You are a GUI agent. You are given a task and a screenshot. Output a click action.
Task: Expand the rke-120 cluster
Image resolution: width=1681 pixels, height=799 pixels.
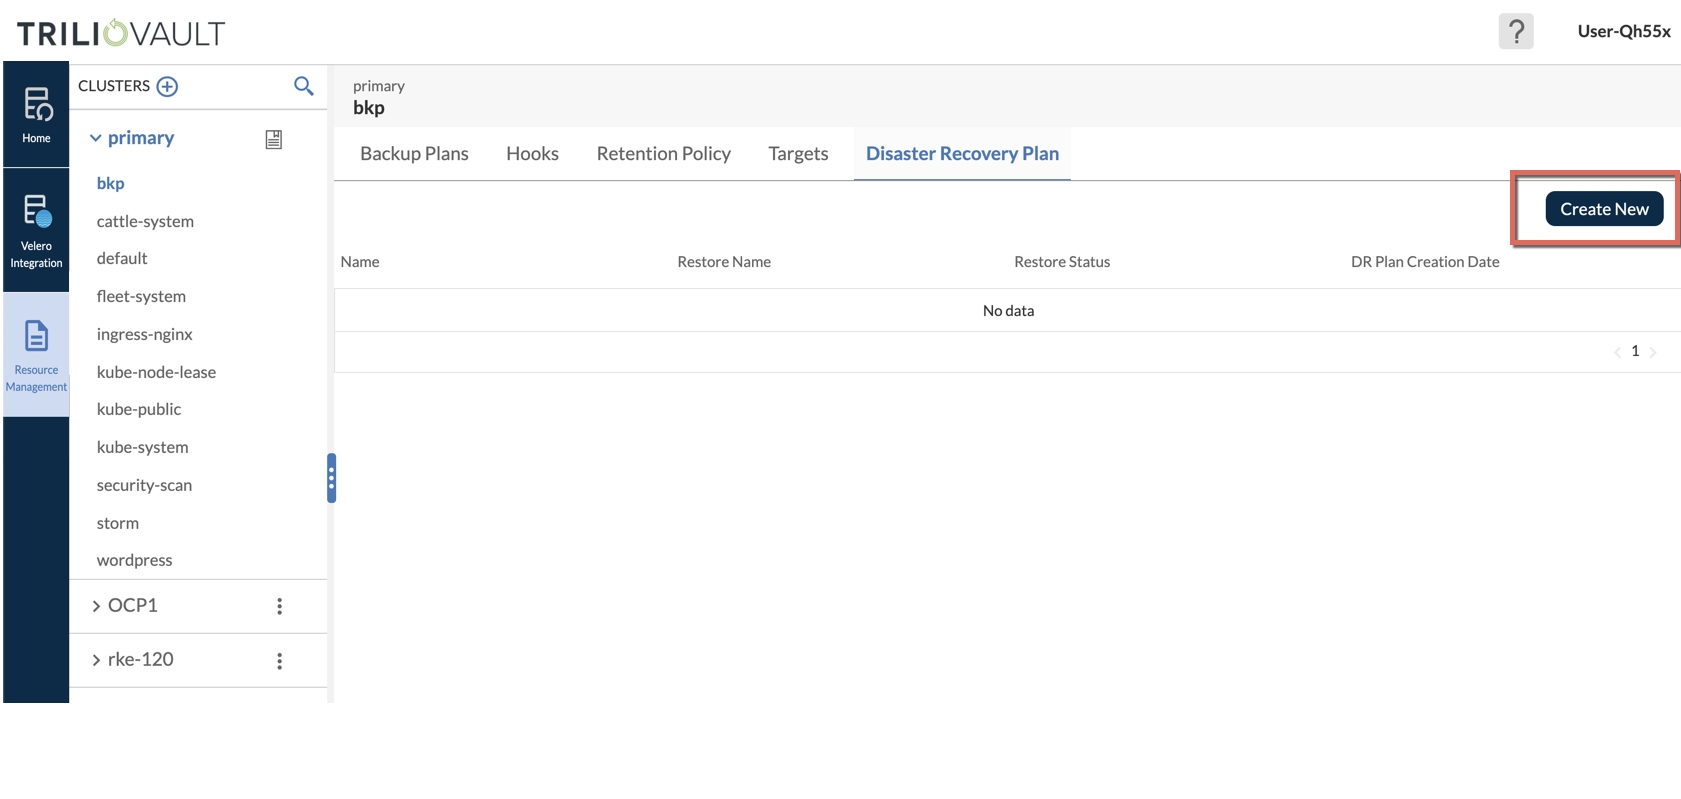(96, 660)
